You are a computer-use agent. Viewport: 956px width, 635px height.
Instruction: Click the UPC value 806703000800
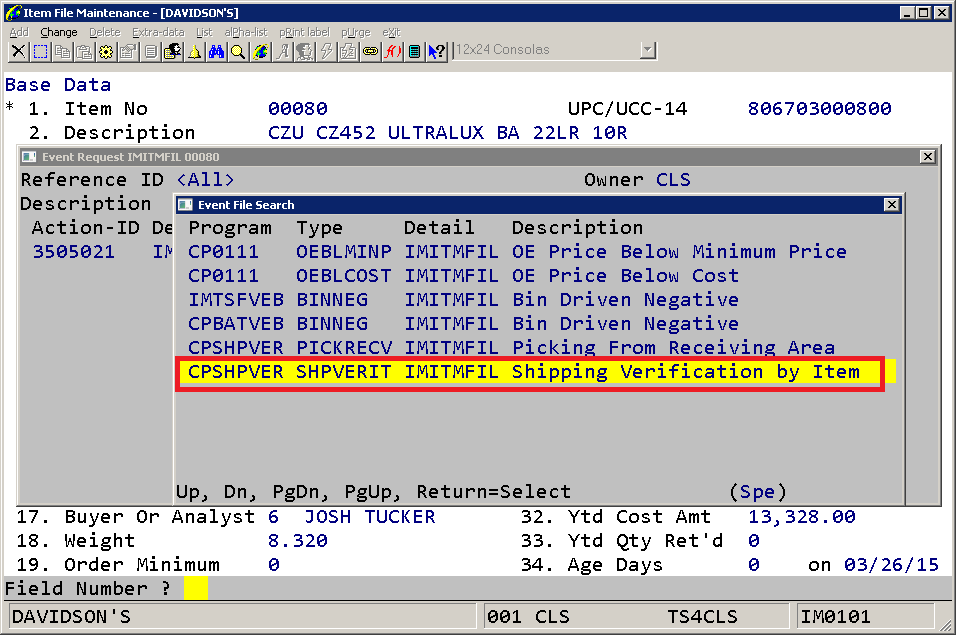(819, 108)
